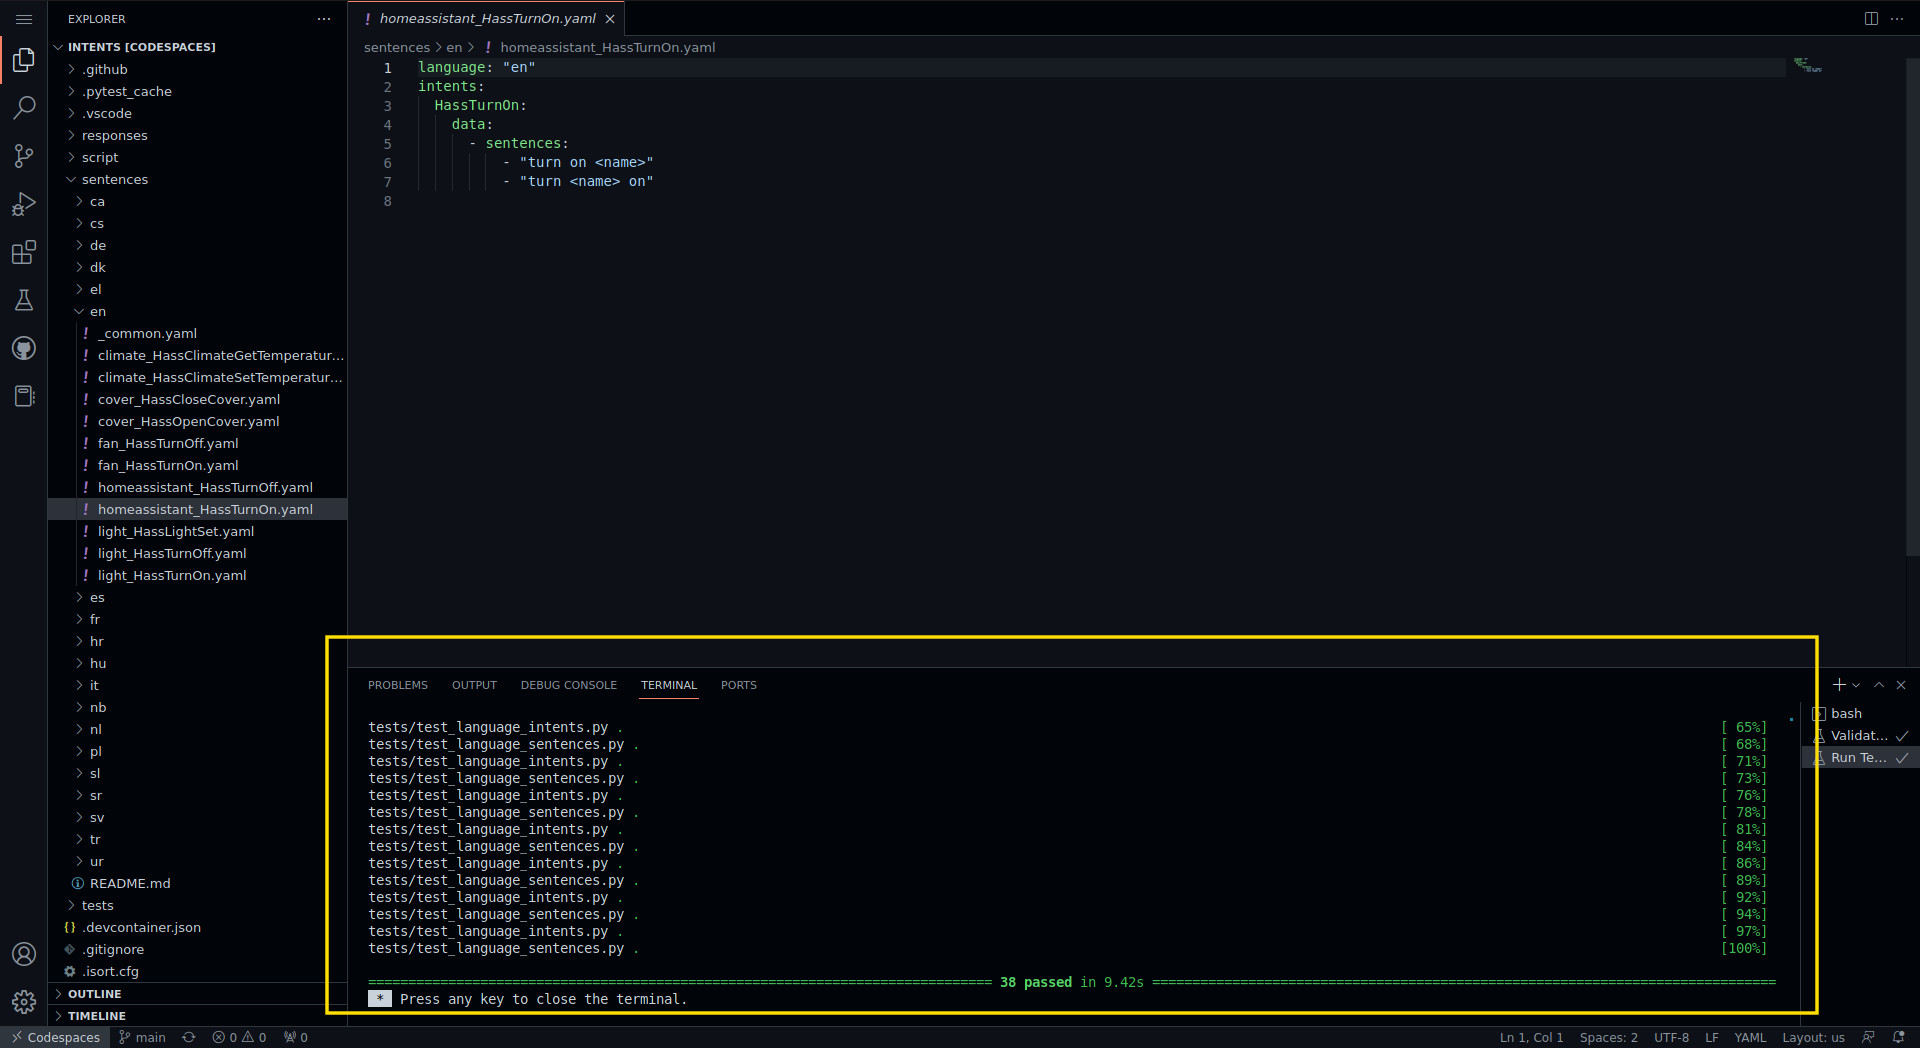1920x1048 pixels.
Task: Show forwarded ports indicator in status bar
Action: pyautogui.click(x=296, y=1037)
